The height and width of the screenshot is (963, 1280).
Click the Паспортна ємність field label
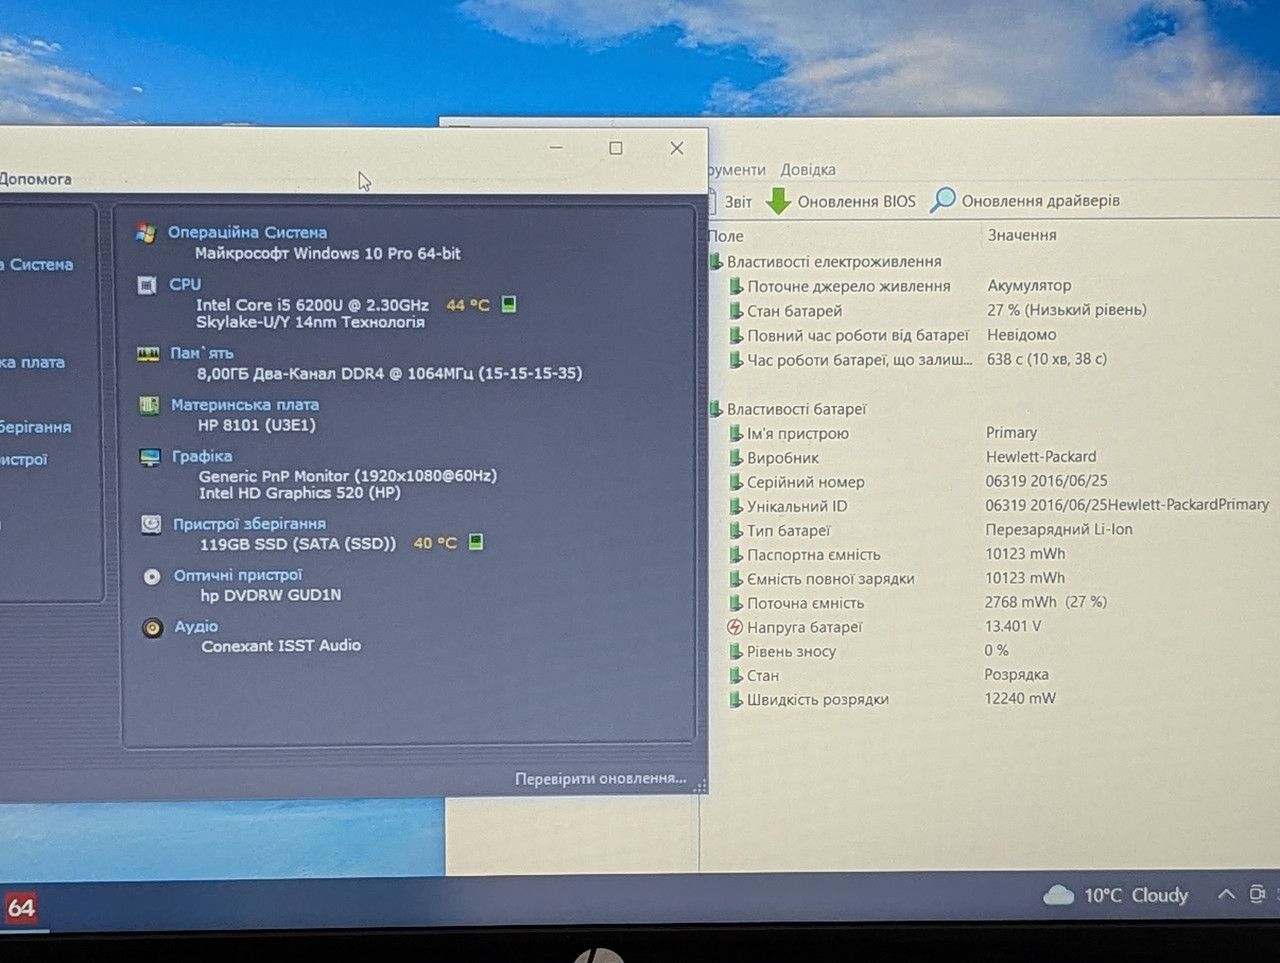pyautogui.click(x=814, y=555)
